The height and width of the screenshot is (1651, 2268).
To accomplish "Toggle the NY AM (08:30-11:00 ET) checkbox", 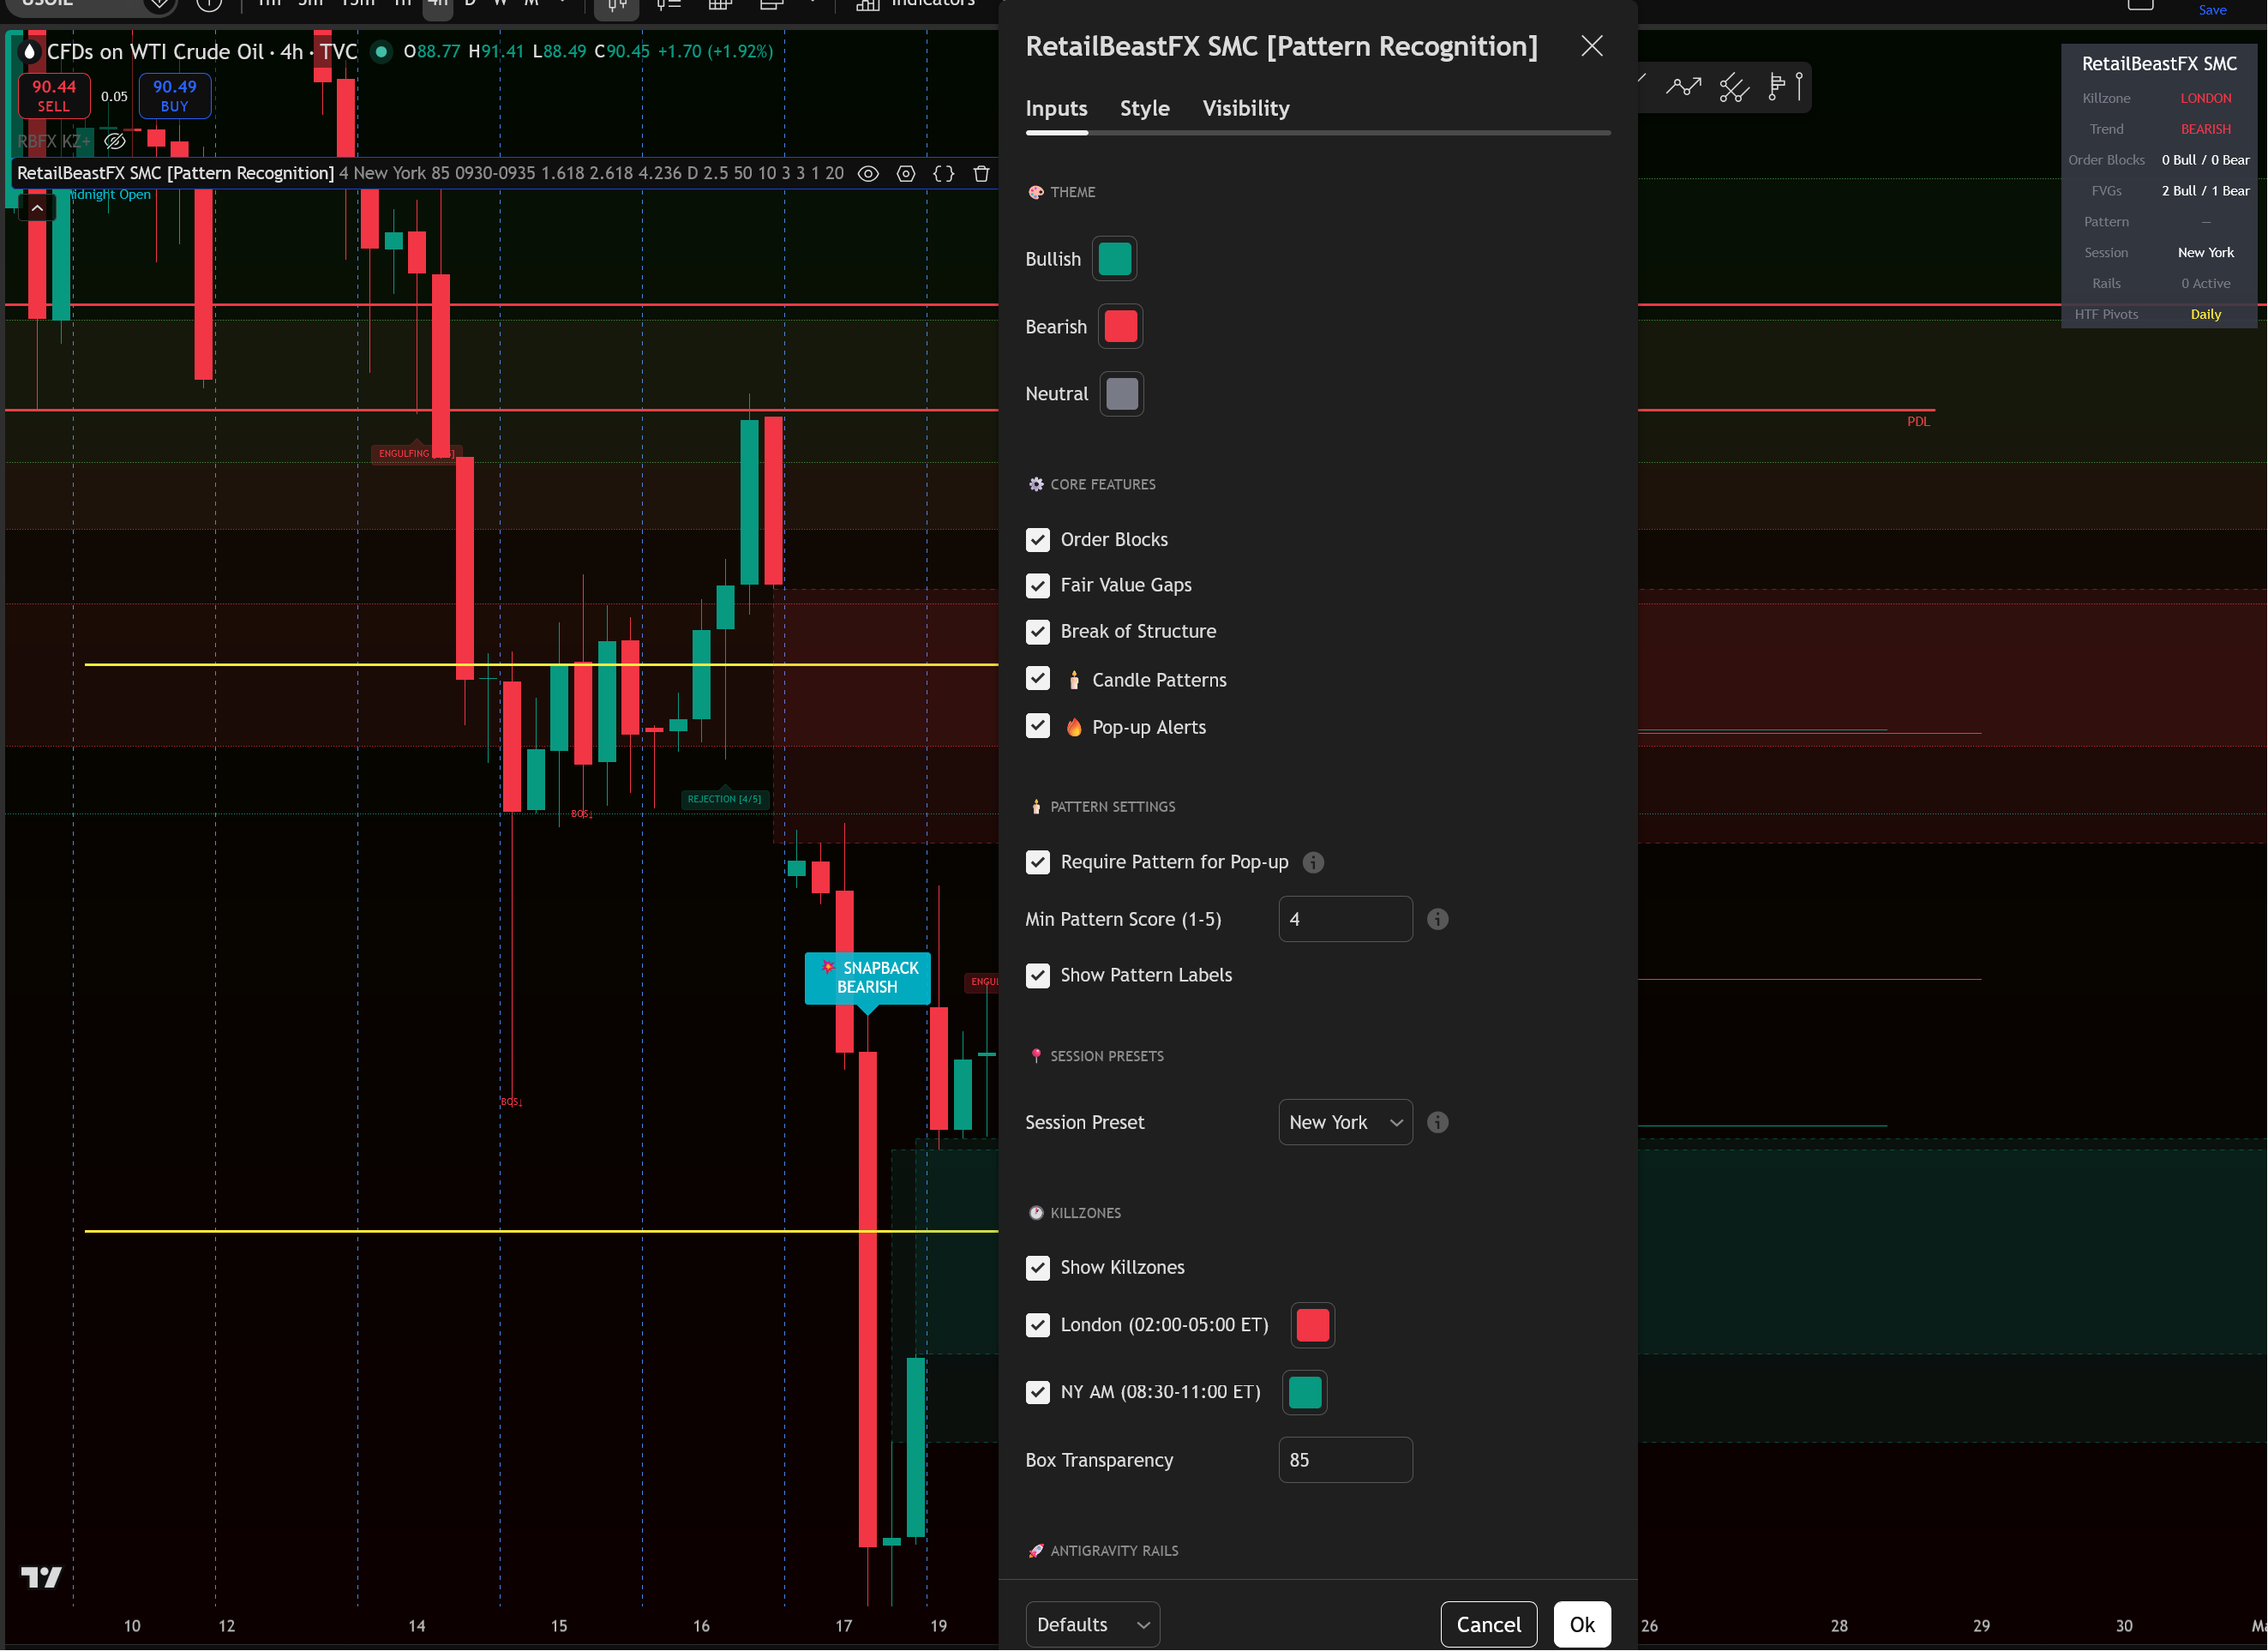I will tap(1037, 1392).
